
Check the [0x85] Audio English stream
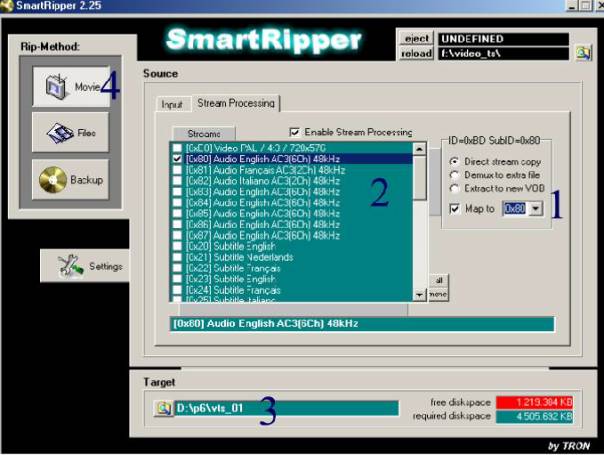177,213
